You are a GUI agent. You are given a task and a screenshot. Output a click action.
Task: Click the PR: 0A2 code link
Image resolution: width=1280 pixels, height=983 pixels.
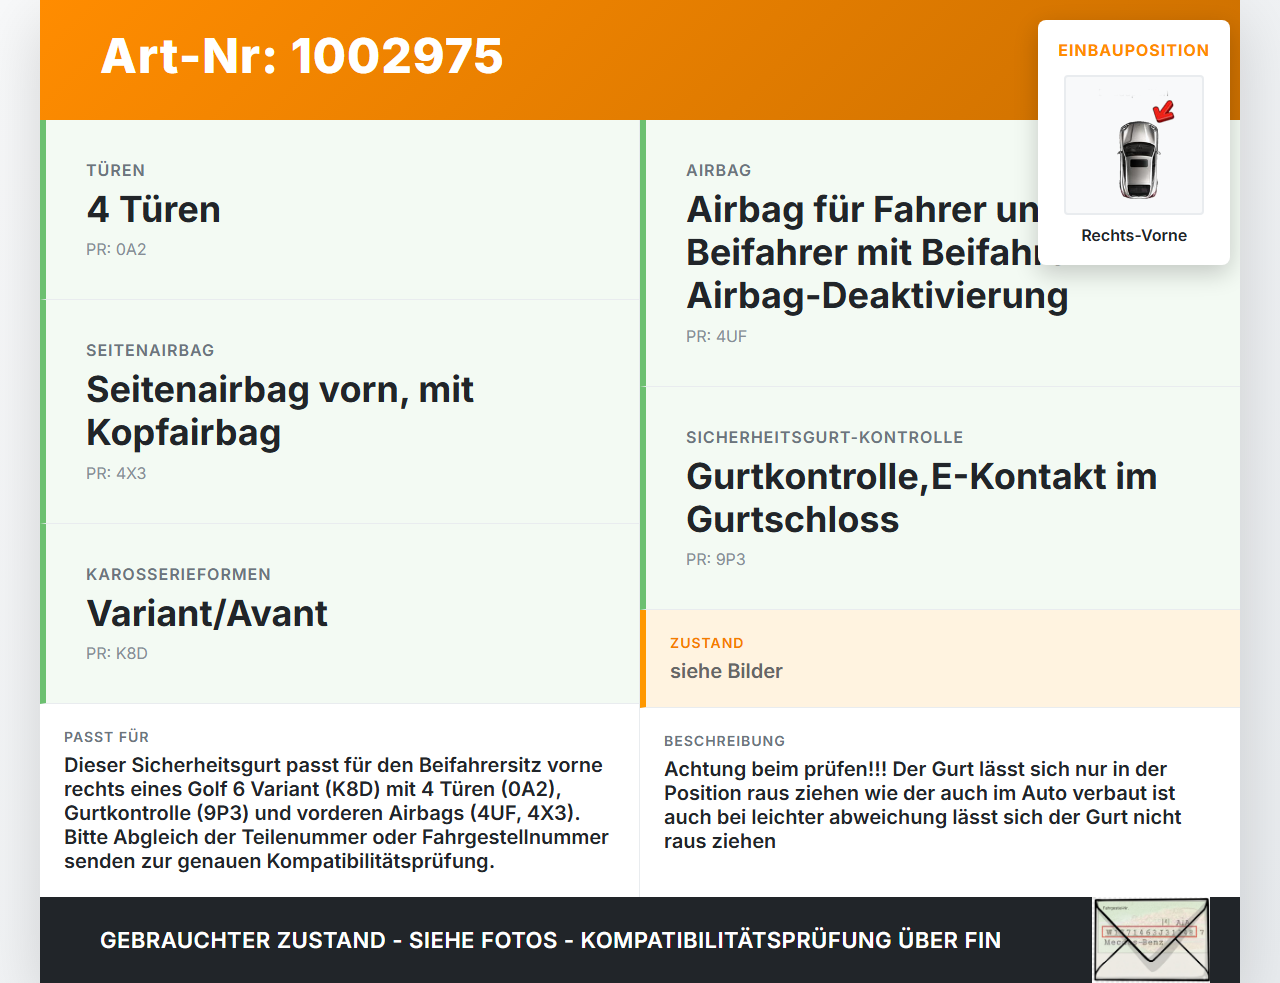pos(116,249)
